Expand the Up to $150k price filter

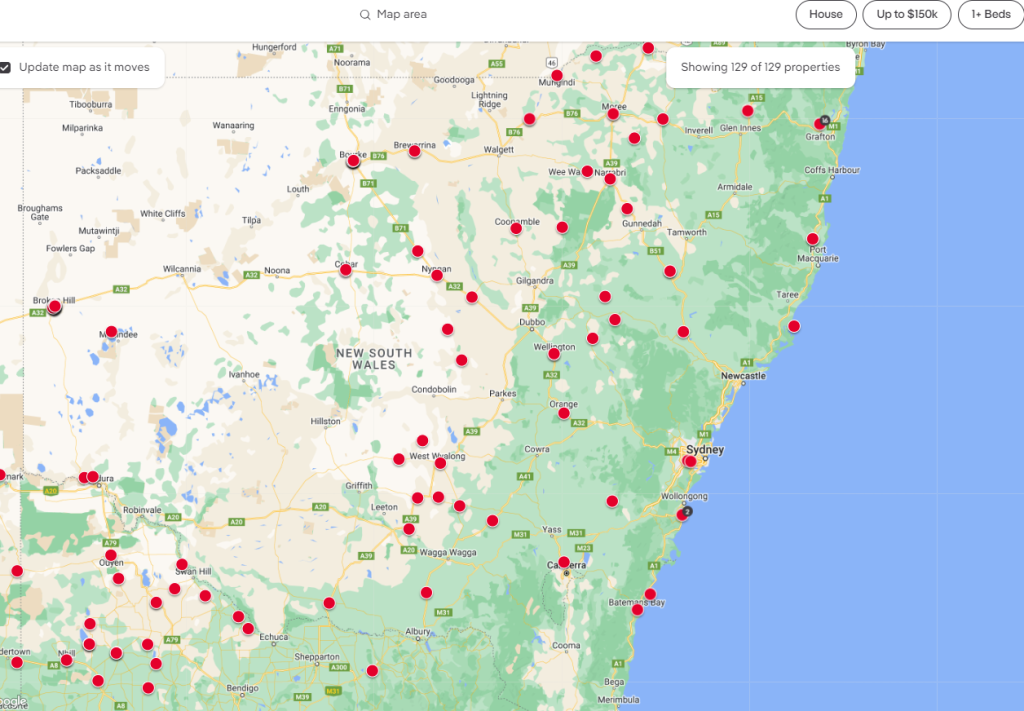(x=906, y=15)
